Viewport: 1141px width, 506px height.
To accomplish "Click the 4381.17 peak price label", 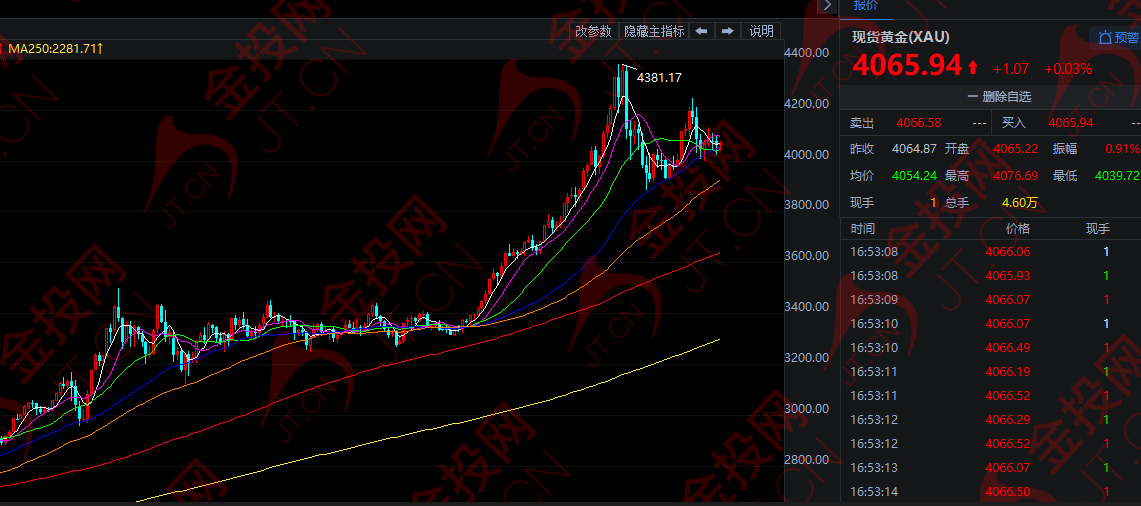I will click(659, 78).
